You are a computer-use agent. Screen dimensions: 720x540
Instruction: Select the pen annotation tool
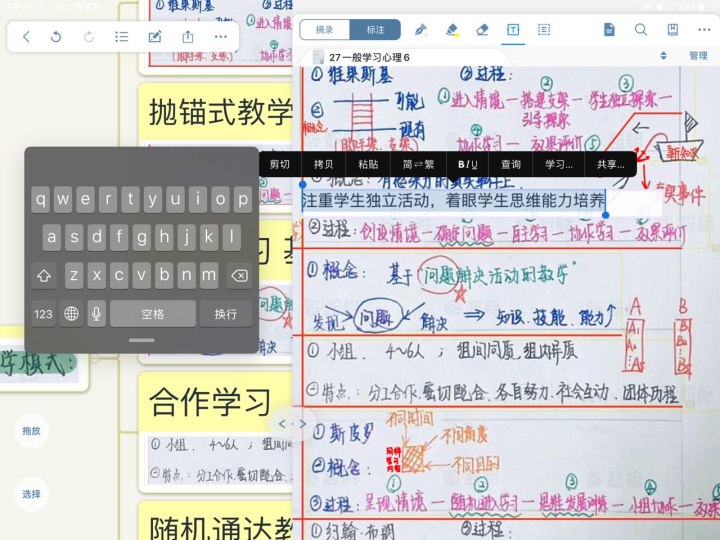coord(421,30)
